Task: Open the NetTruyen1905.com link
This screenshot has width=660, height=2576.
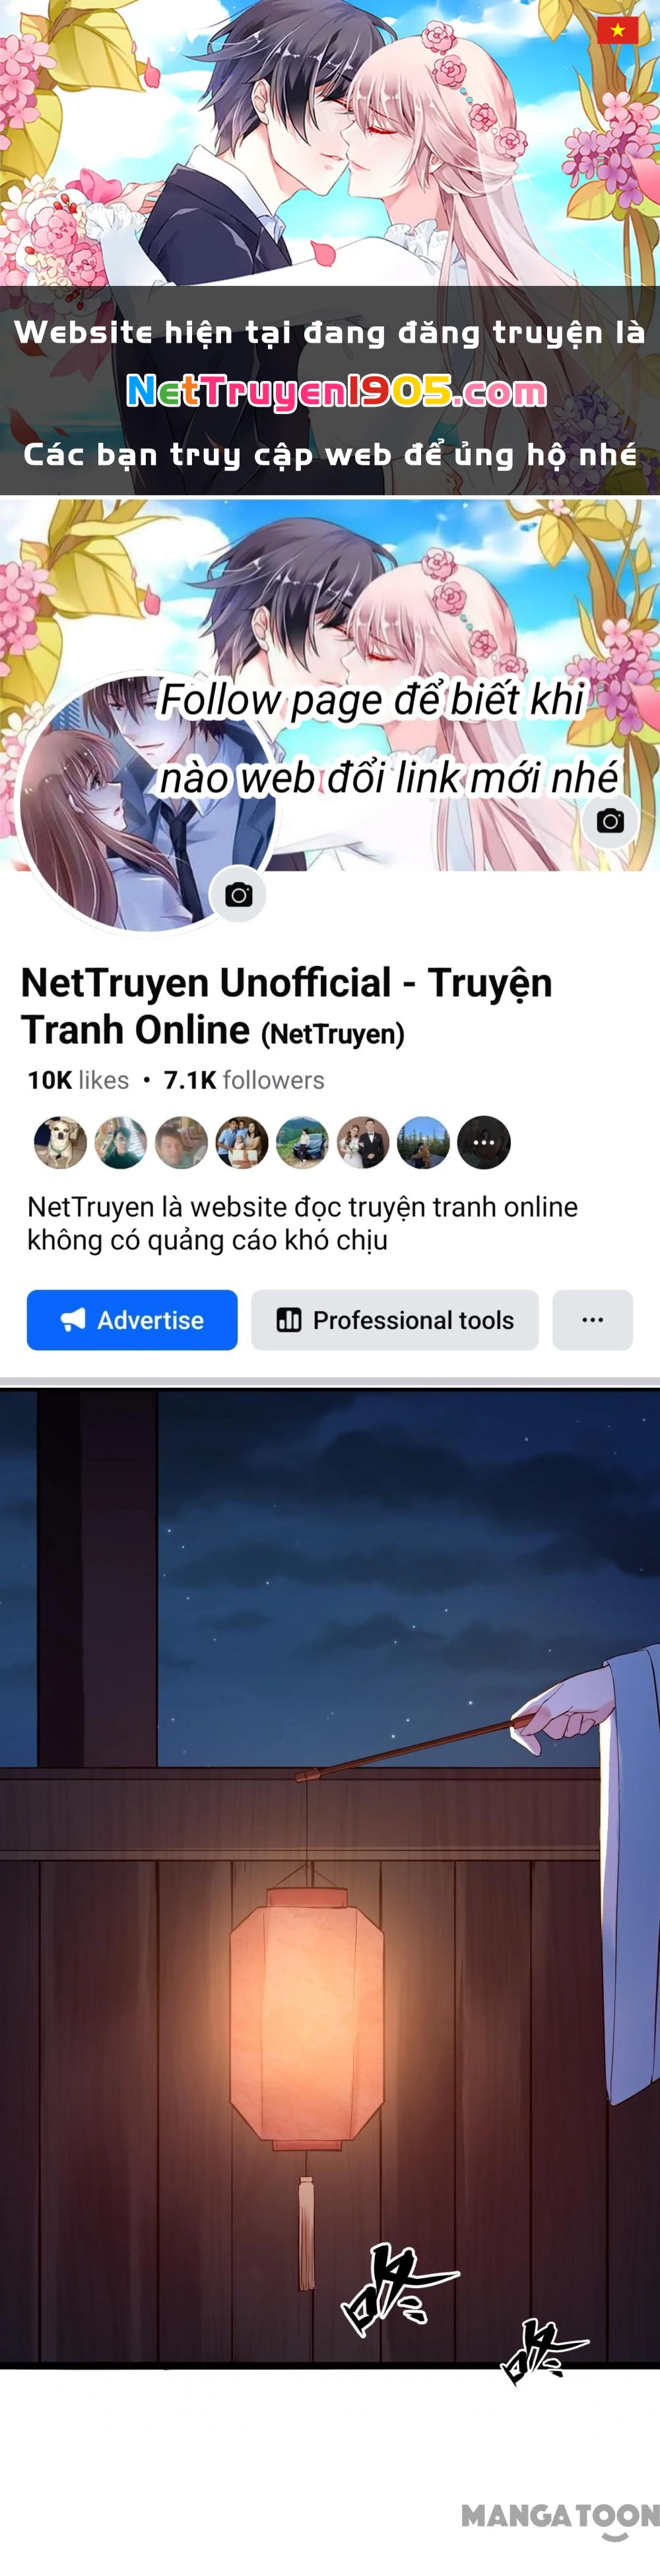Action: (336, 391)
